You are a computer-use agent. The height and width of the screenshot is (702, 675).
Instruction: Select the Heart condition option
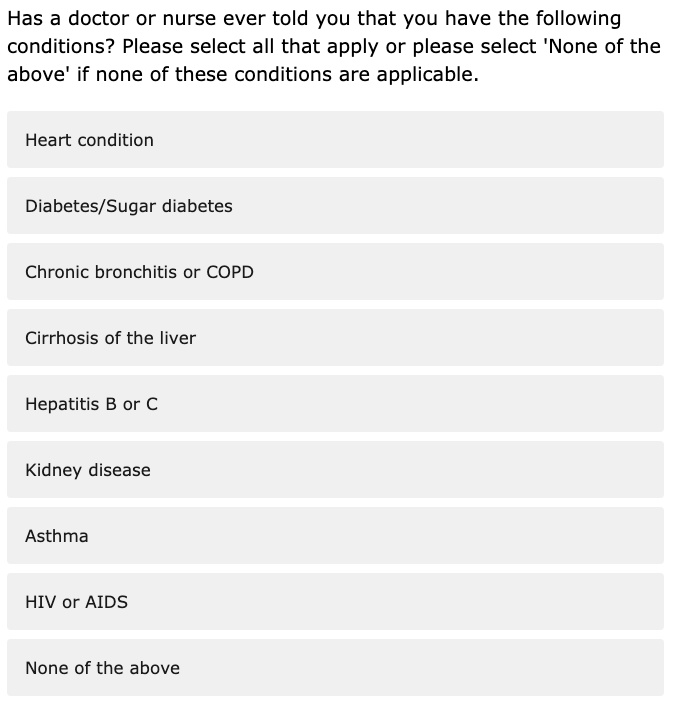point(335,140)
